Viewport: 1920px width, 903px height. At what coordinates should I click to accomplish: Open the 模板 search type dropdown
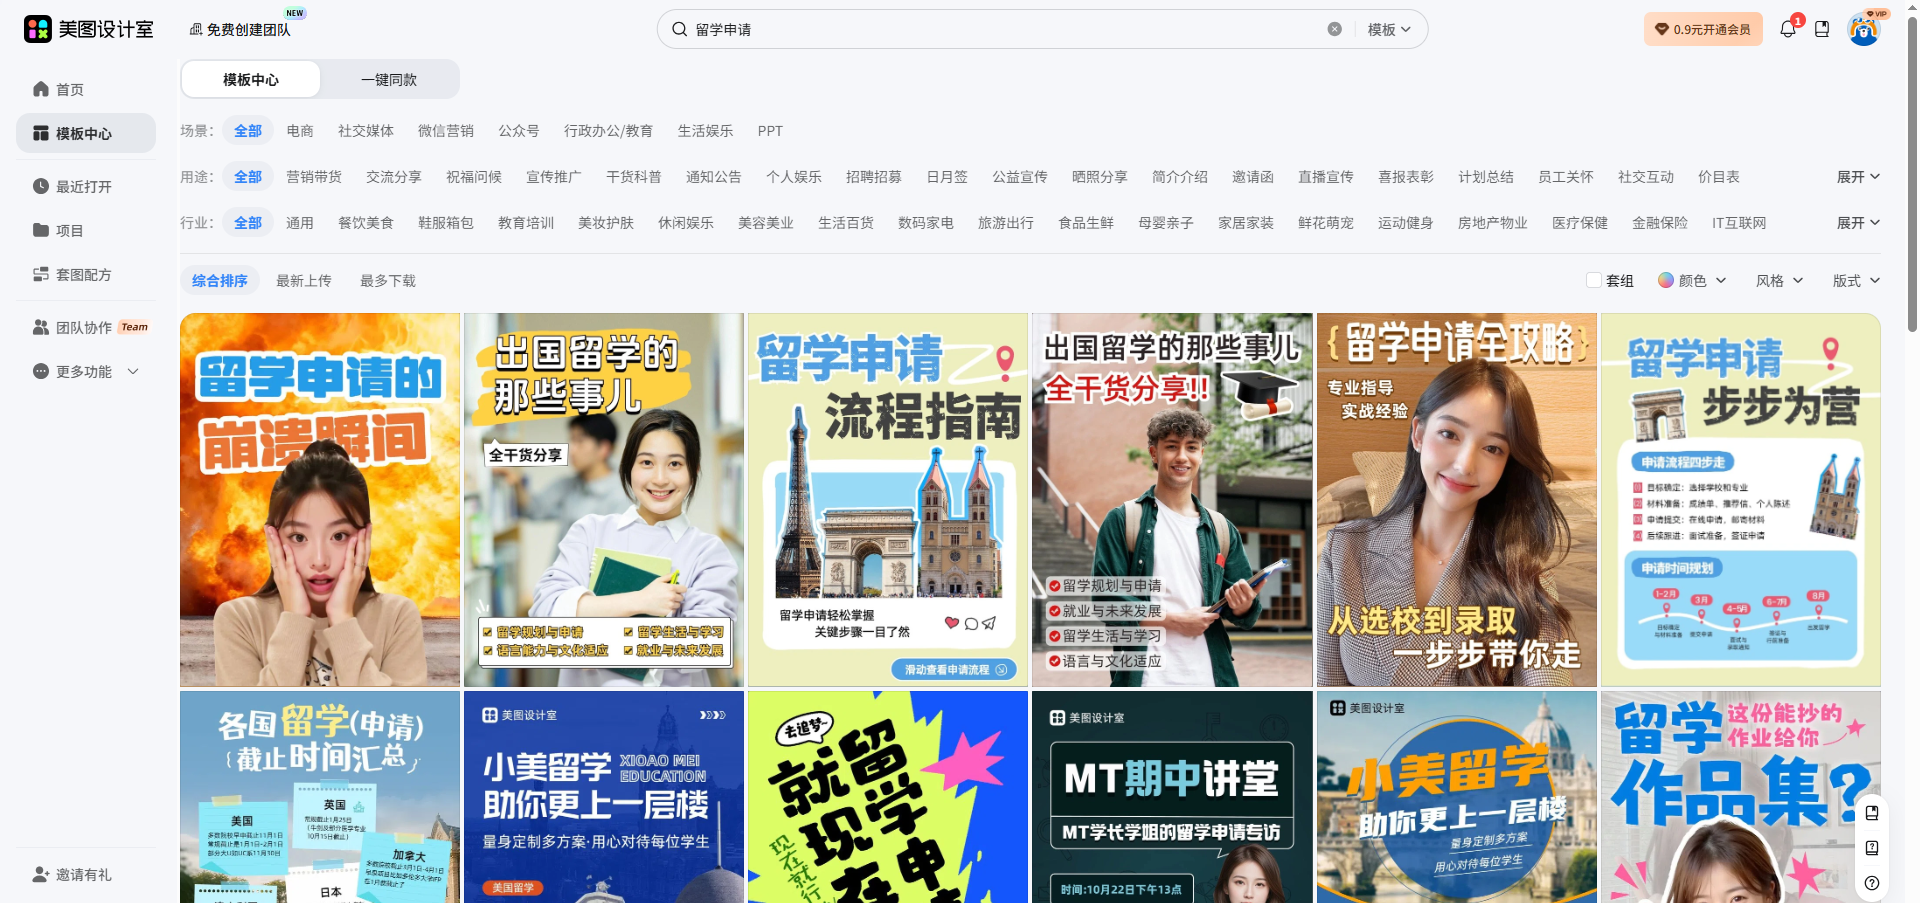[x=1389, y=29]
